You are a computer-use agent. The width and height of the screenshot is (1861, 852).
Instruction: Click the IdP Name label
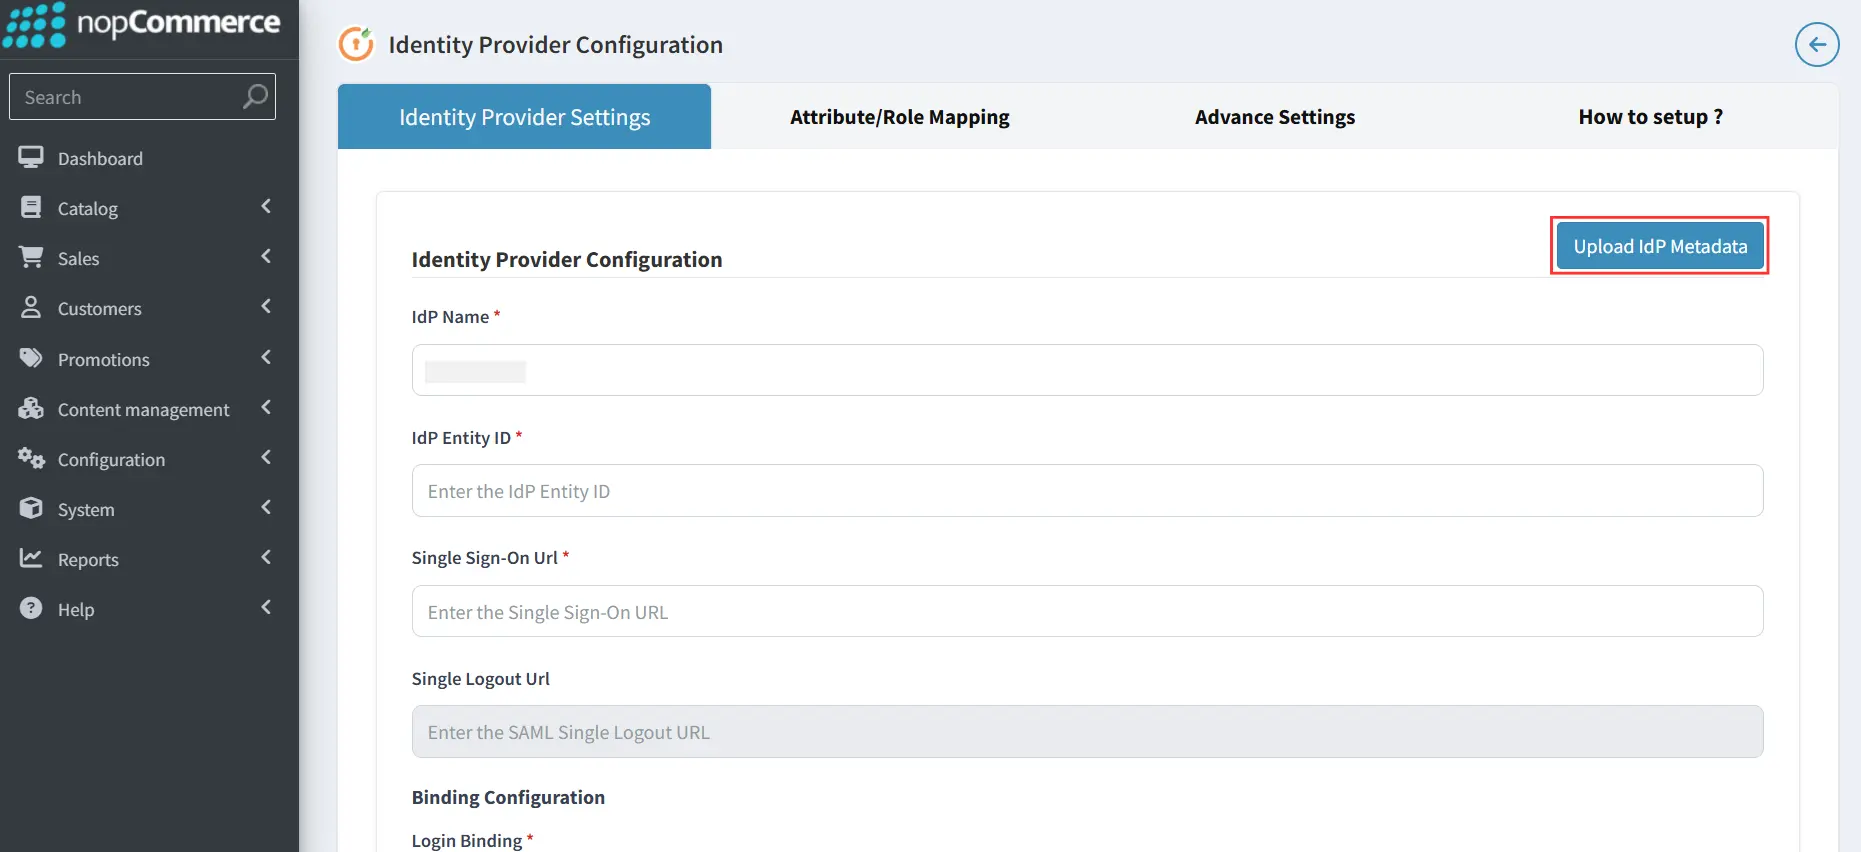click(450, 316)
